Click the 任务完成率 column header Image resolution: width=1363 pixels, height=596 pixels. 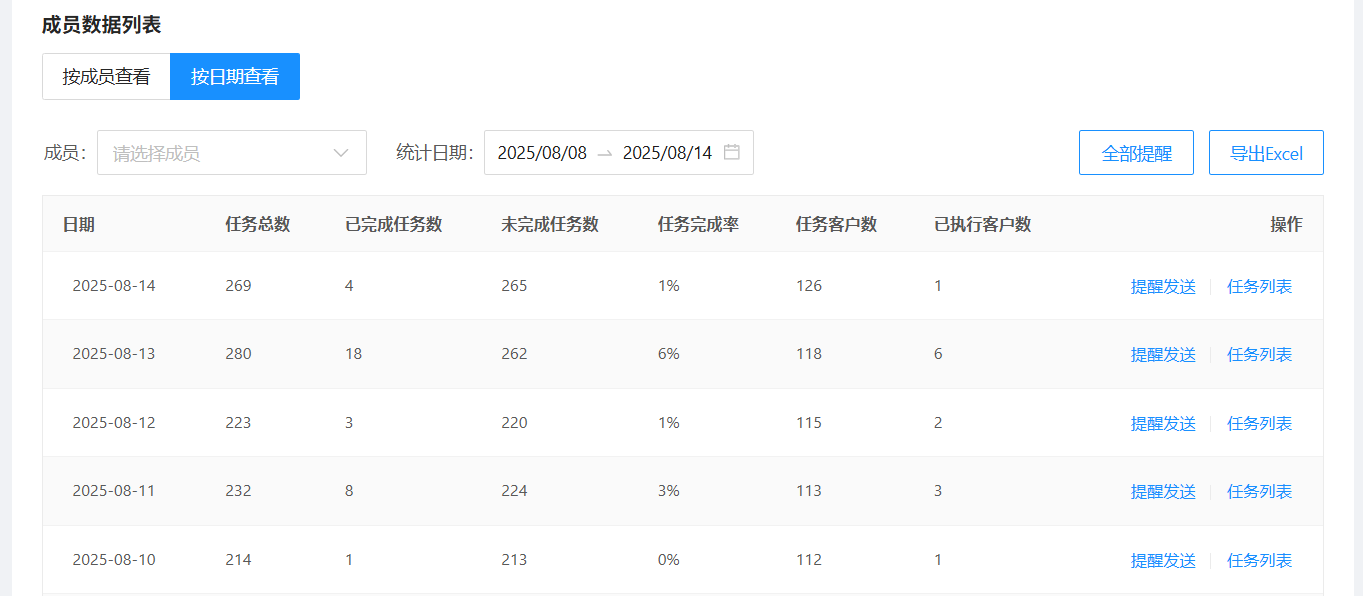(698, 224)
